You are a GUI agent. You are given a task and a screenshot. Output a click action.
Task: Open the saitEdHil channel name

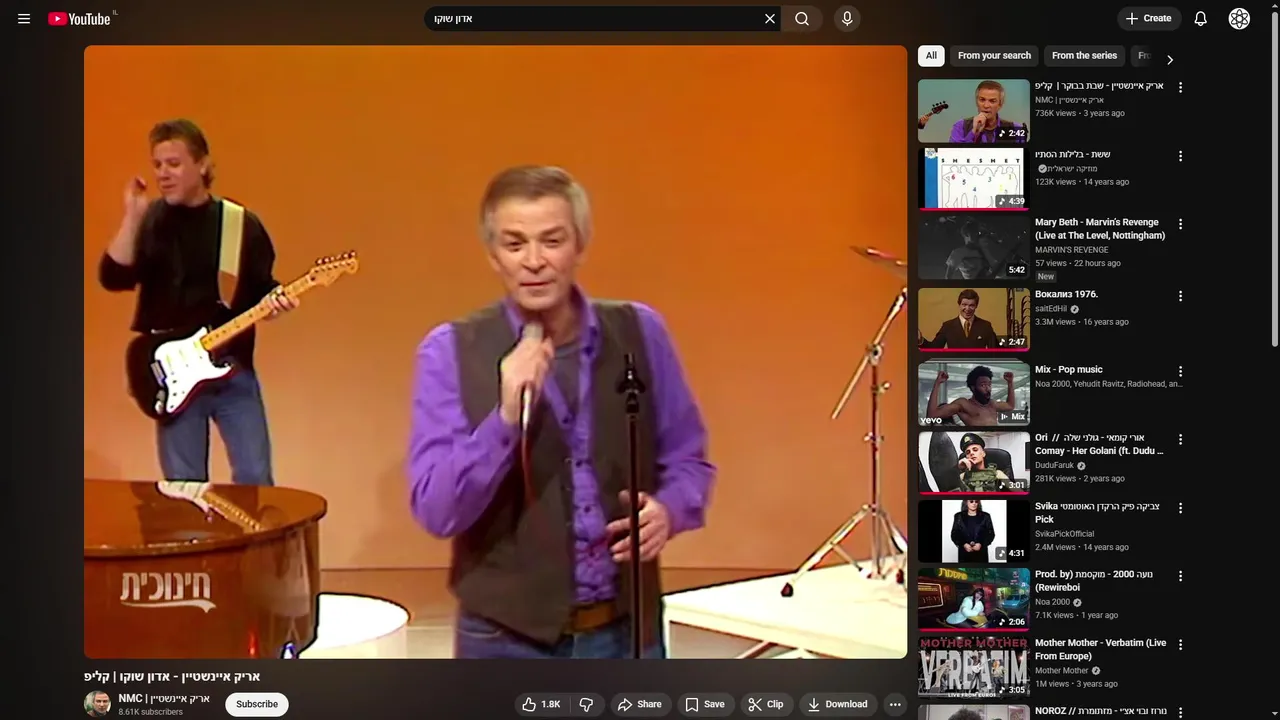click(x=1051, y=309)
